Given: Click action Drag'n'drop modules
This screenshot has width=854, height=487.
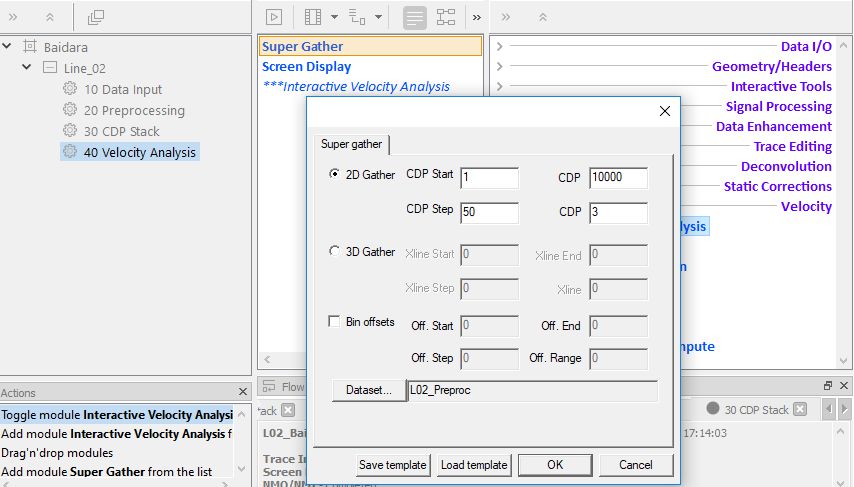Looking at the screenshot, I should (57, 453).
